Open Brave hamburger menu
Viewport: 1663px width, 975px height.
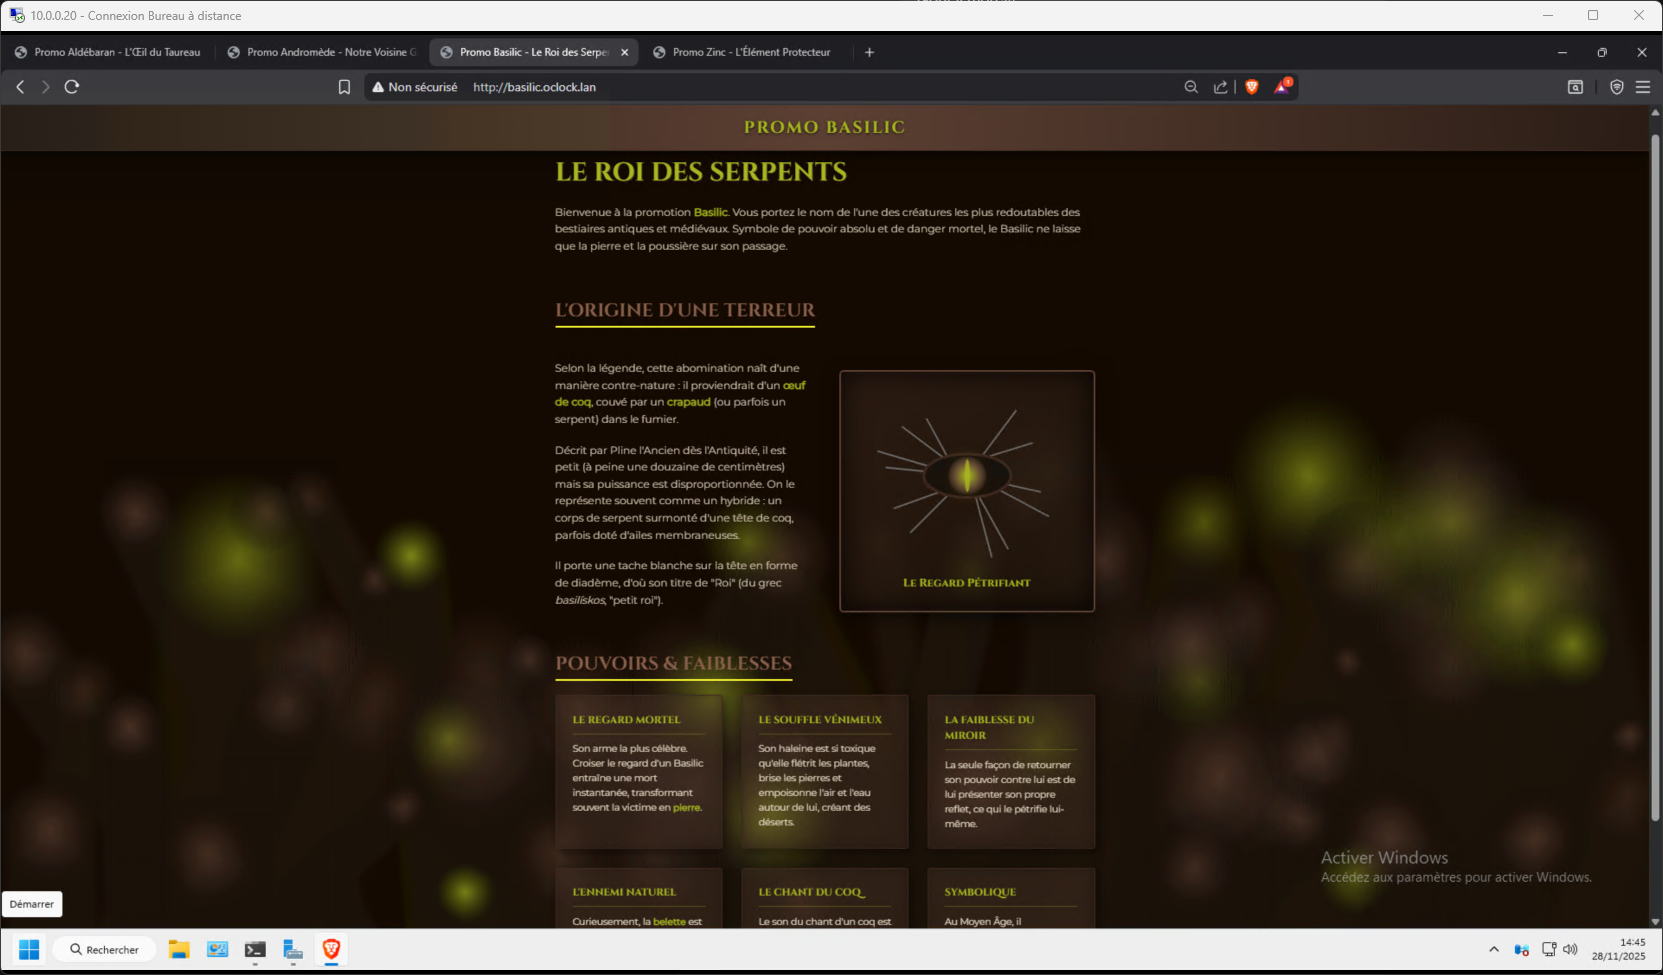(1642, 87)
